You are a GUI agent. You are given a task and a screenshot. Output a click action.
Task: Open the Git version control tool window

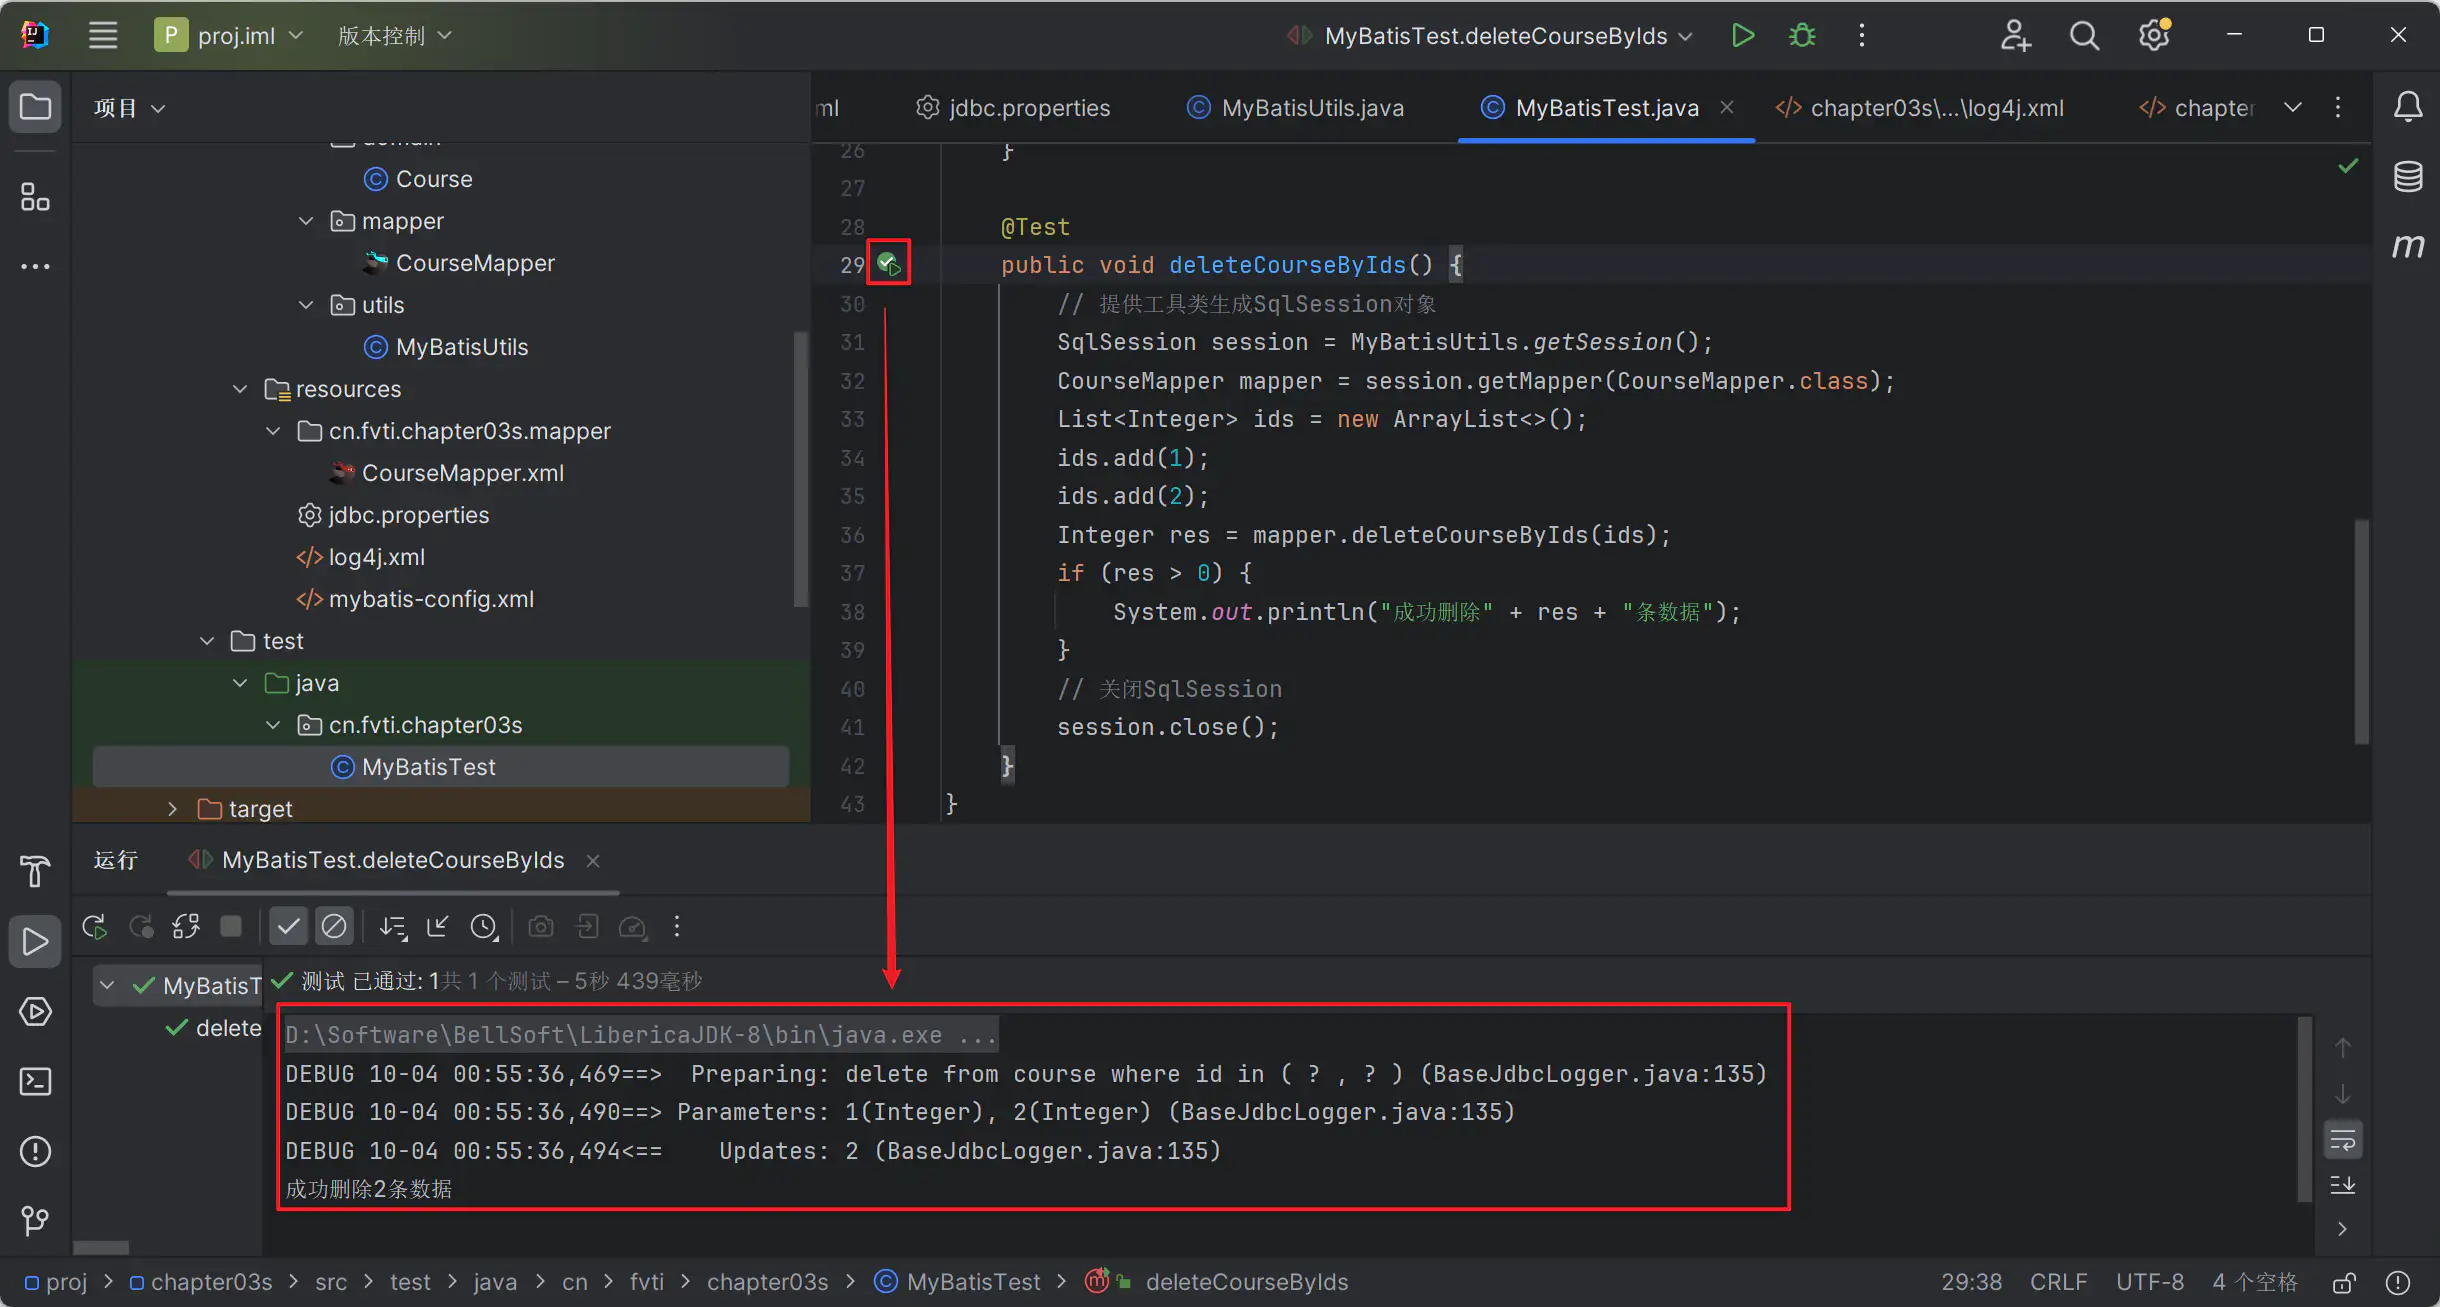pyautogui.click(x=35, y=1220)
